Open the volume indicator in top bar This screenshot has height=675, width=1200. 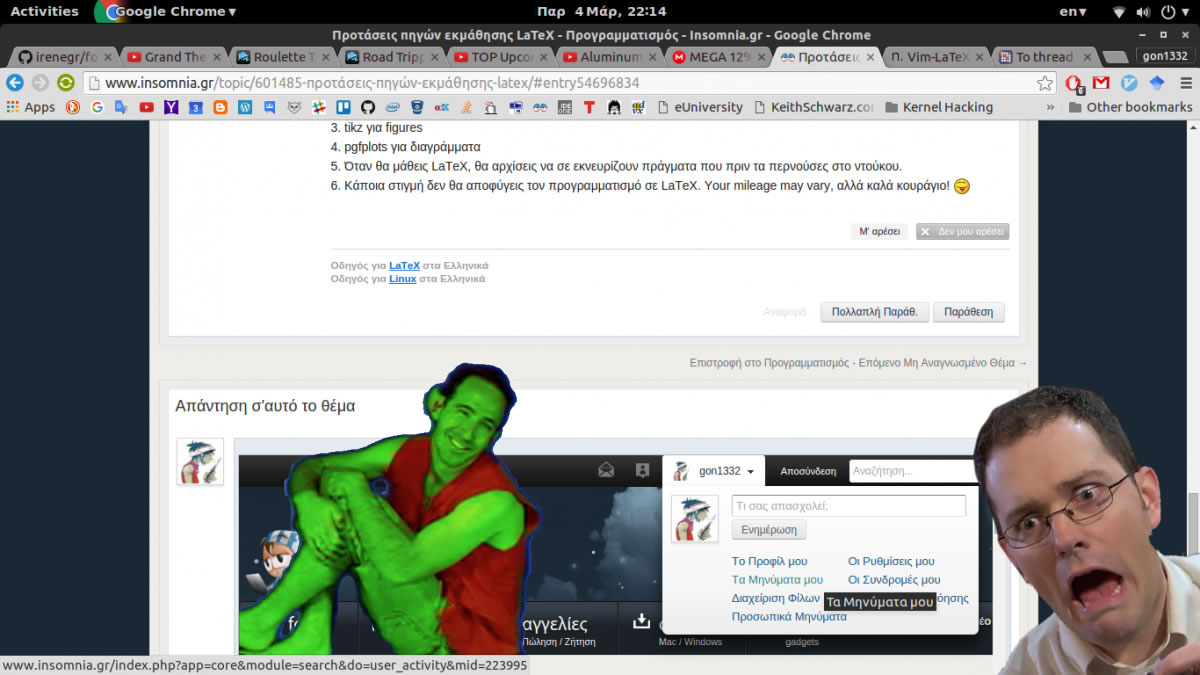tap(1143, 11)
